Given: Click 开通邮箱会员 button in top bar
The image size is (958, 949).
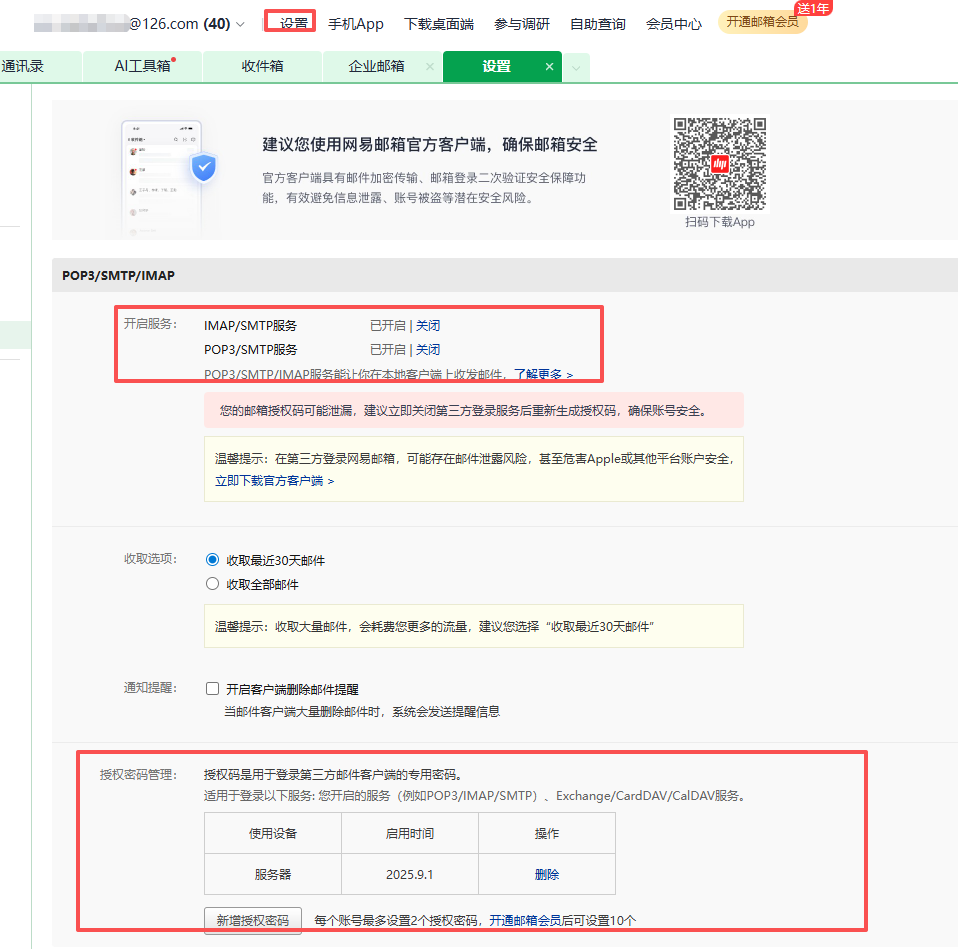Looking at the screenshot, I should 762,22.
